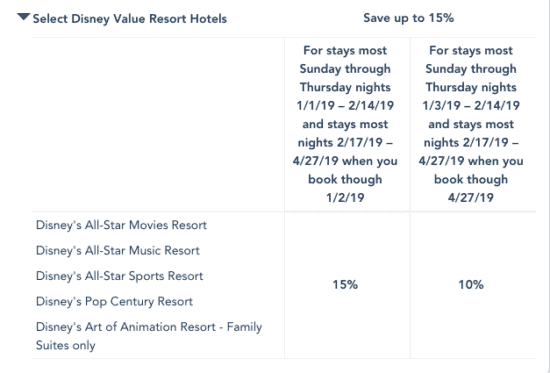The width and height of the screenshot is (550, 373).
Task: Click the Save up to 15% text
Action: point(409,18)
